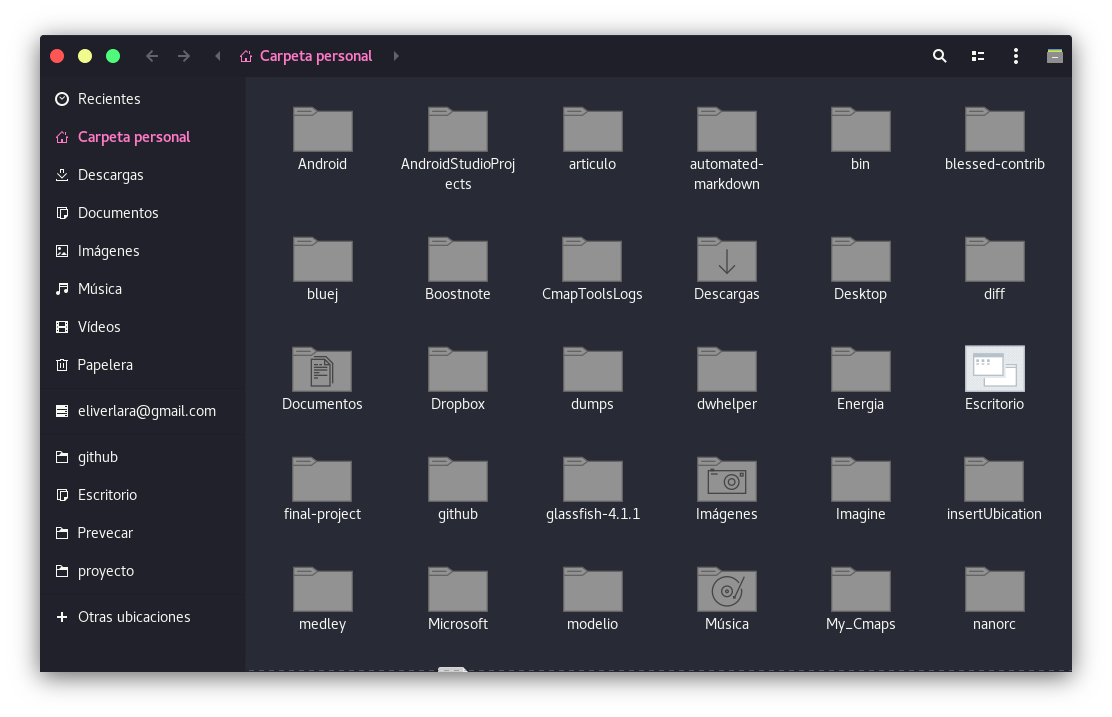Open the three-dot options menu
Screen dimensions: 1112x717
pos(1016,56)
